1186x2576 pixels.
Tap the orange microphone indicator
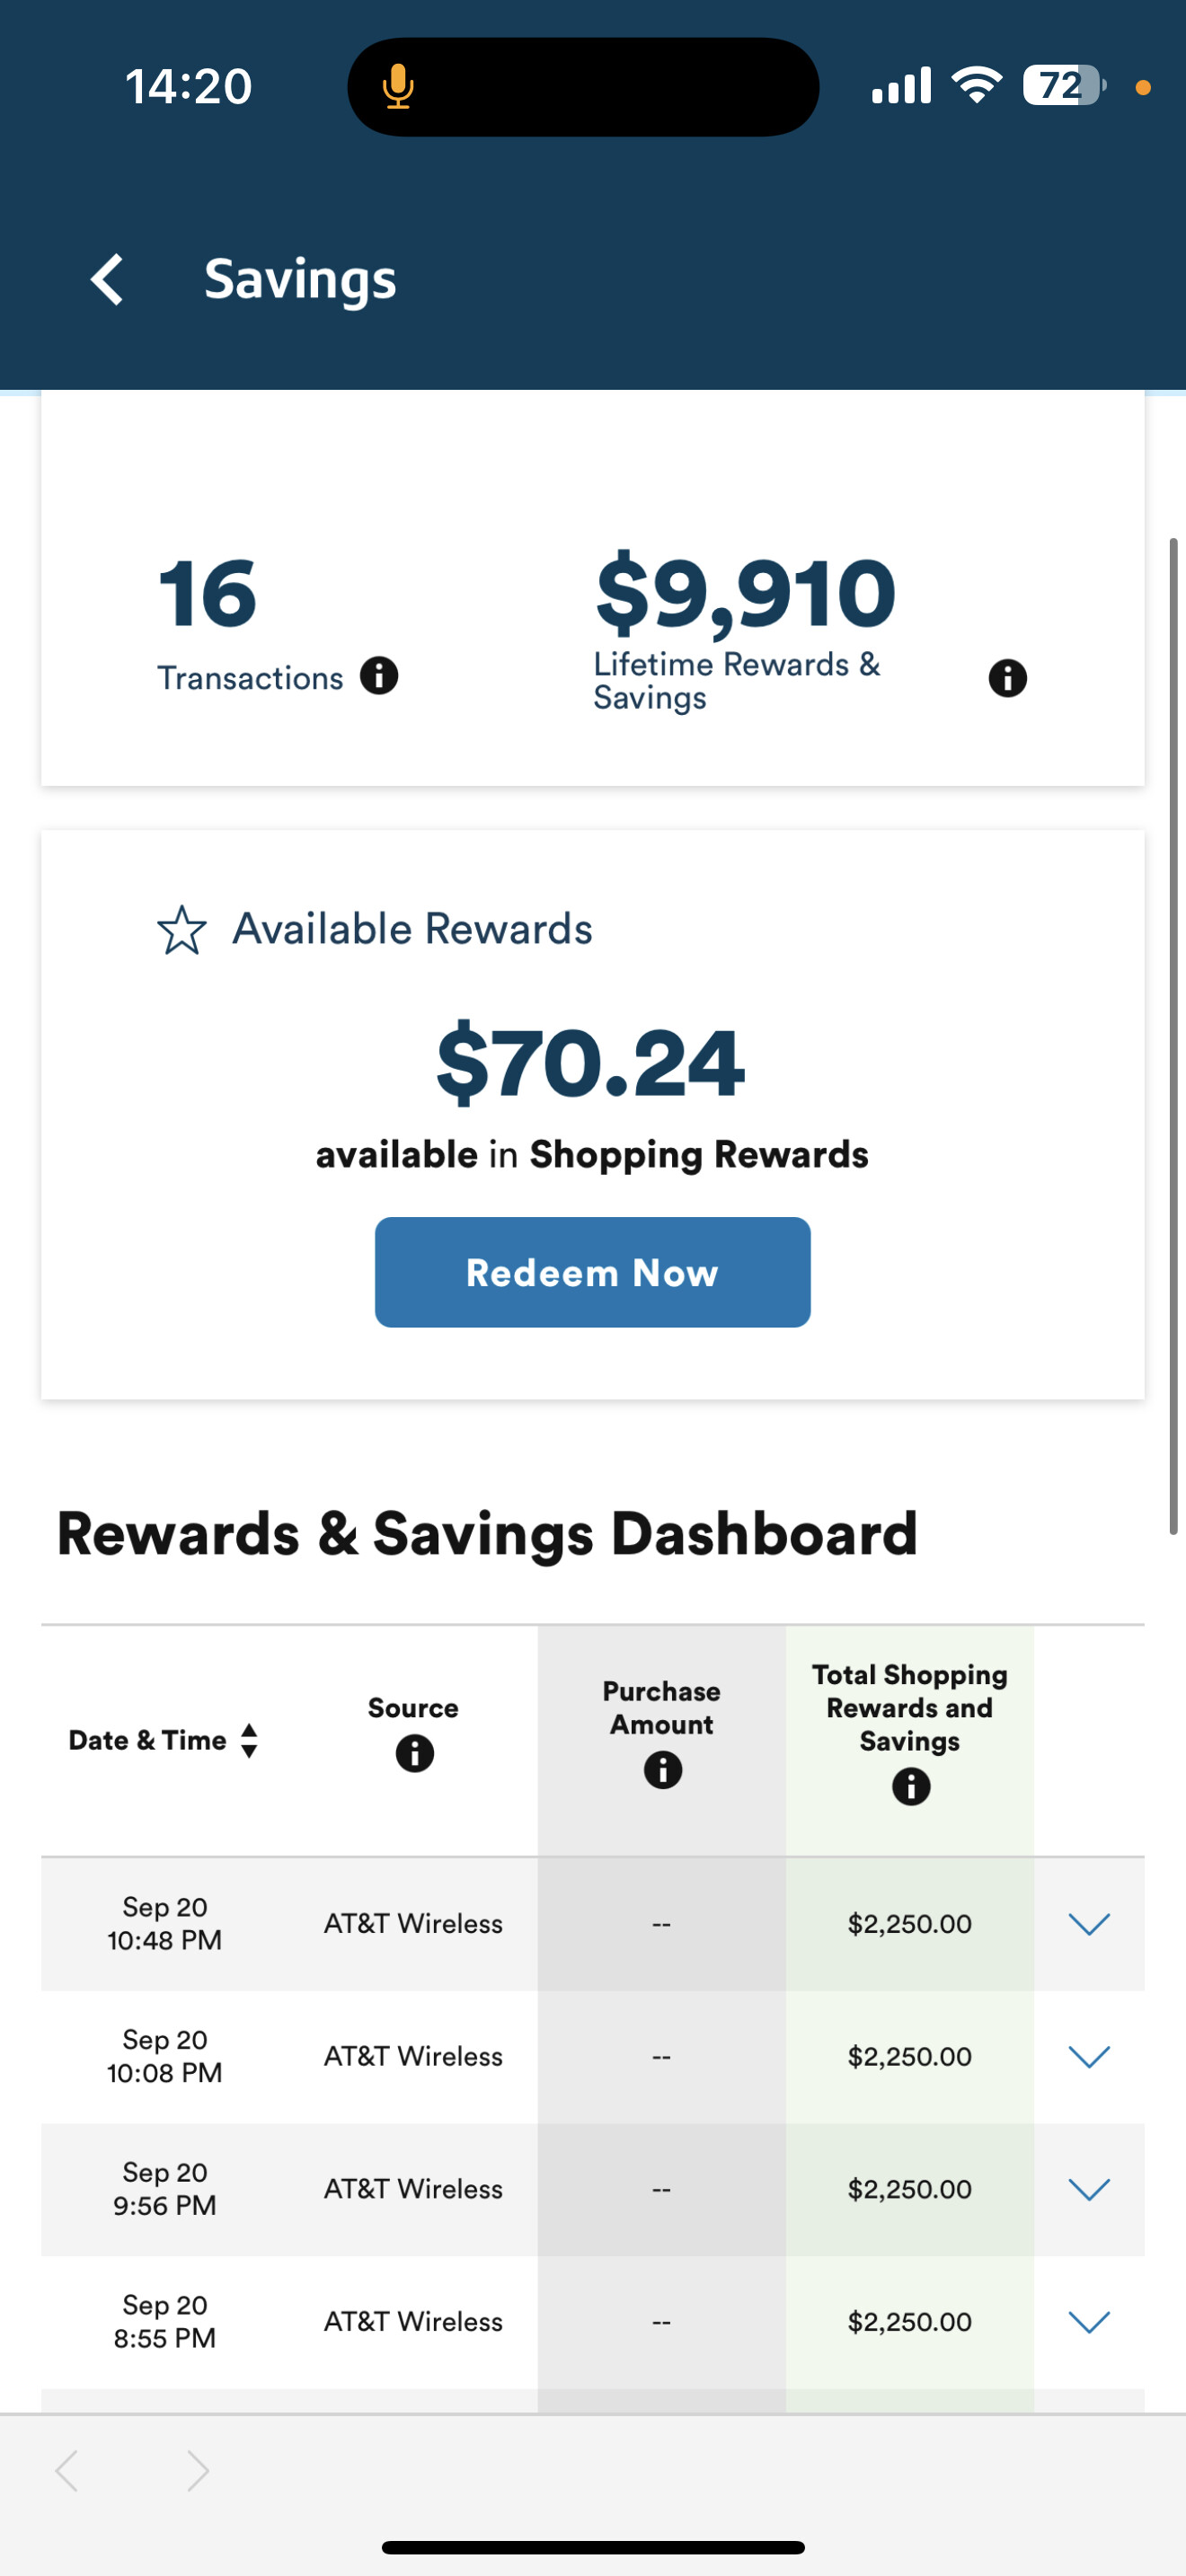coord(398,87)
